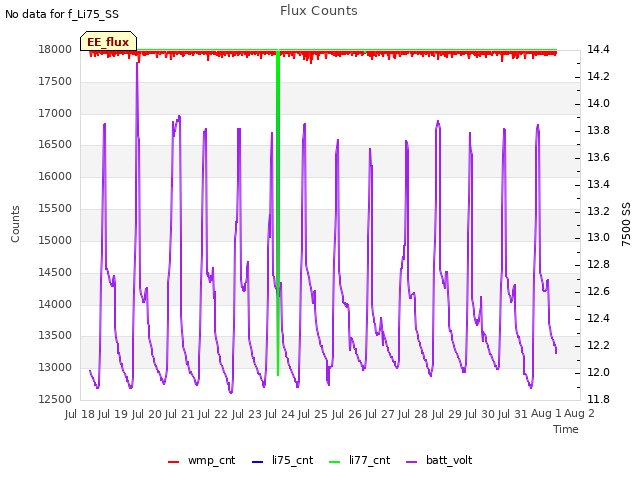The image size is (640, 480).
Task: Click the Jul 25 date label
Action: pyautogui.click(x=313, y=414)
